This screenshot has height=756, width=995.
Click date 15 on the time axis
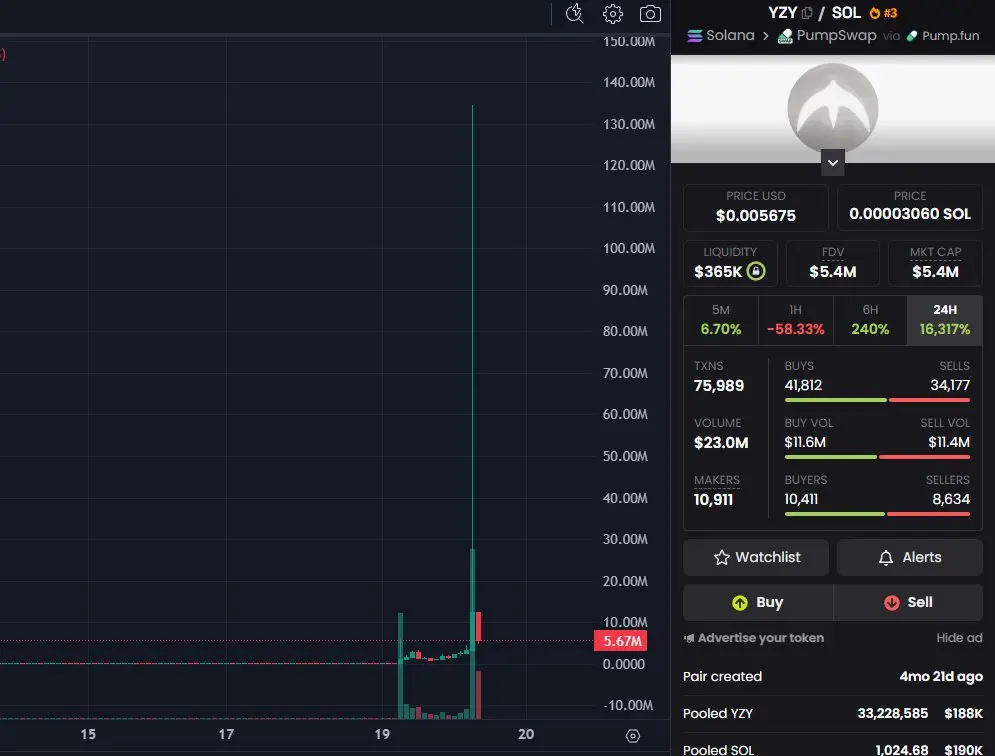(x=88, y=734)
